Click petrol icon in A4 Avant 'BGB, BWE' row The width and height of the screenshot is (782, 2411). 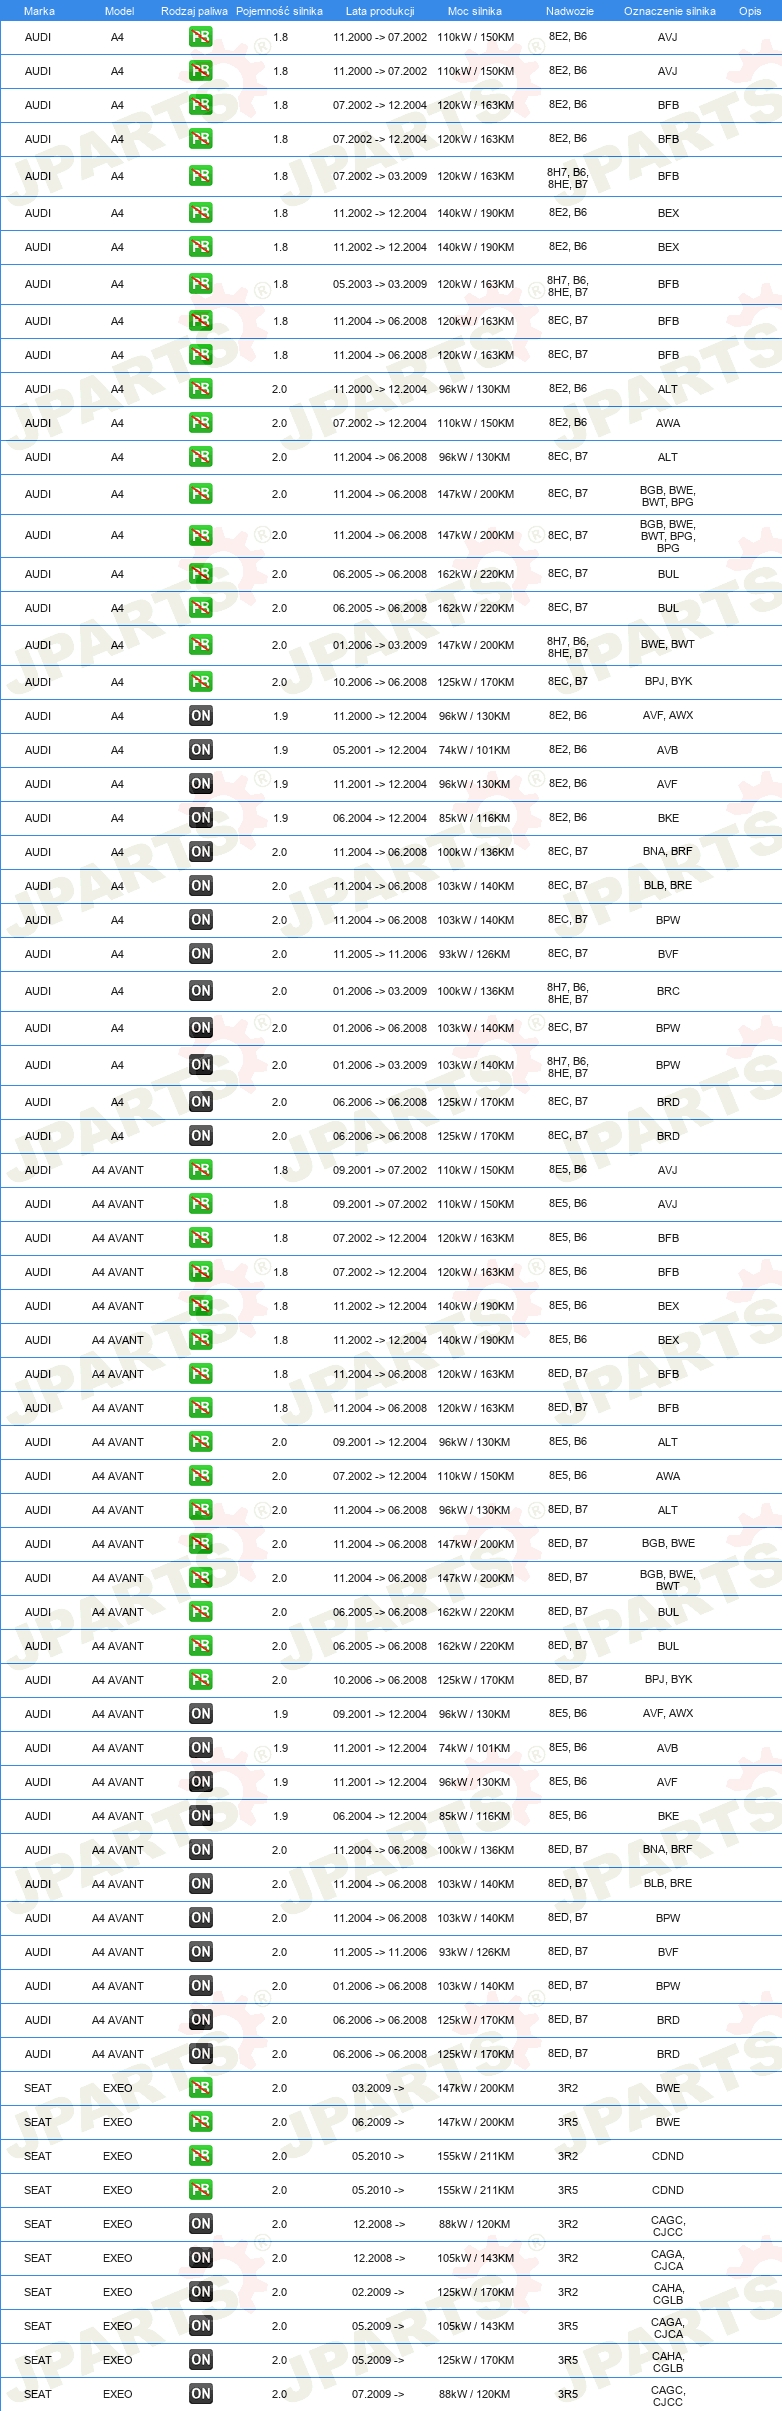click(201, 1544)
